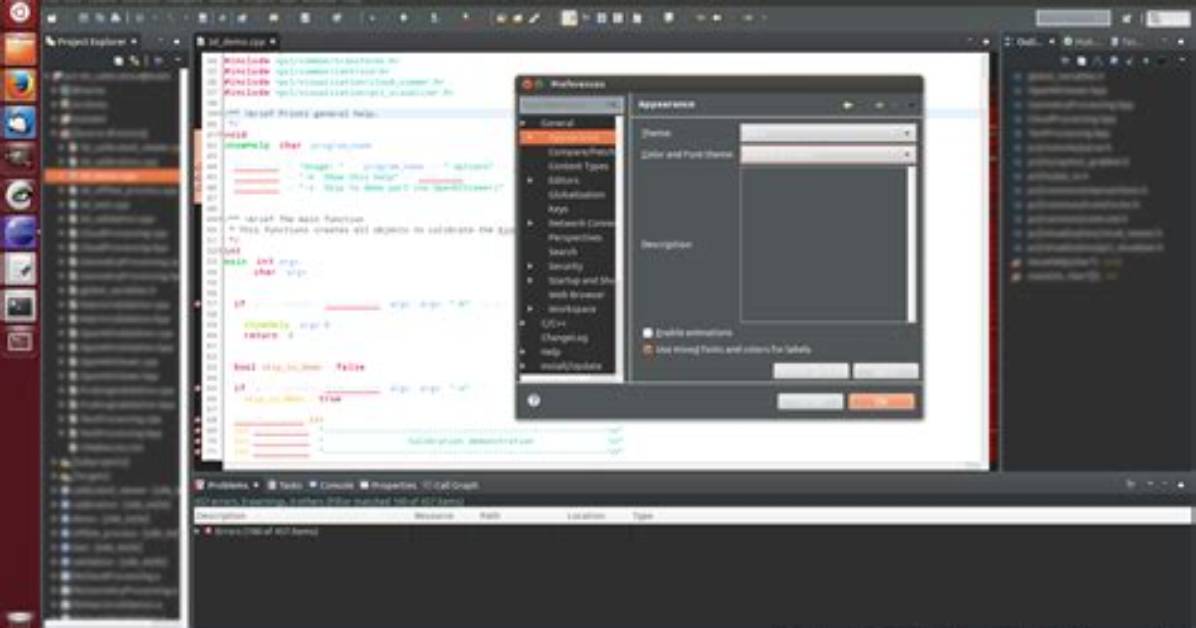The image size is (1196, 628).
Task: Open the Ubuntu Dash launcher icon
Action: 19,11
